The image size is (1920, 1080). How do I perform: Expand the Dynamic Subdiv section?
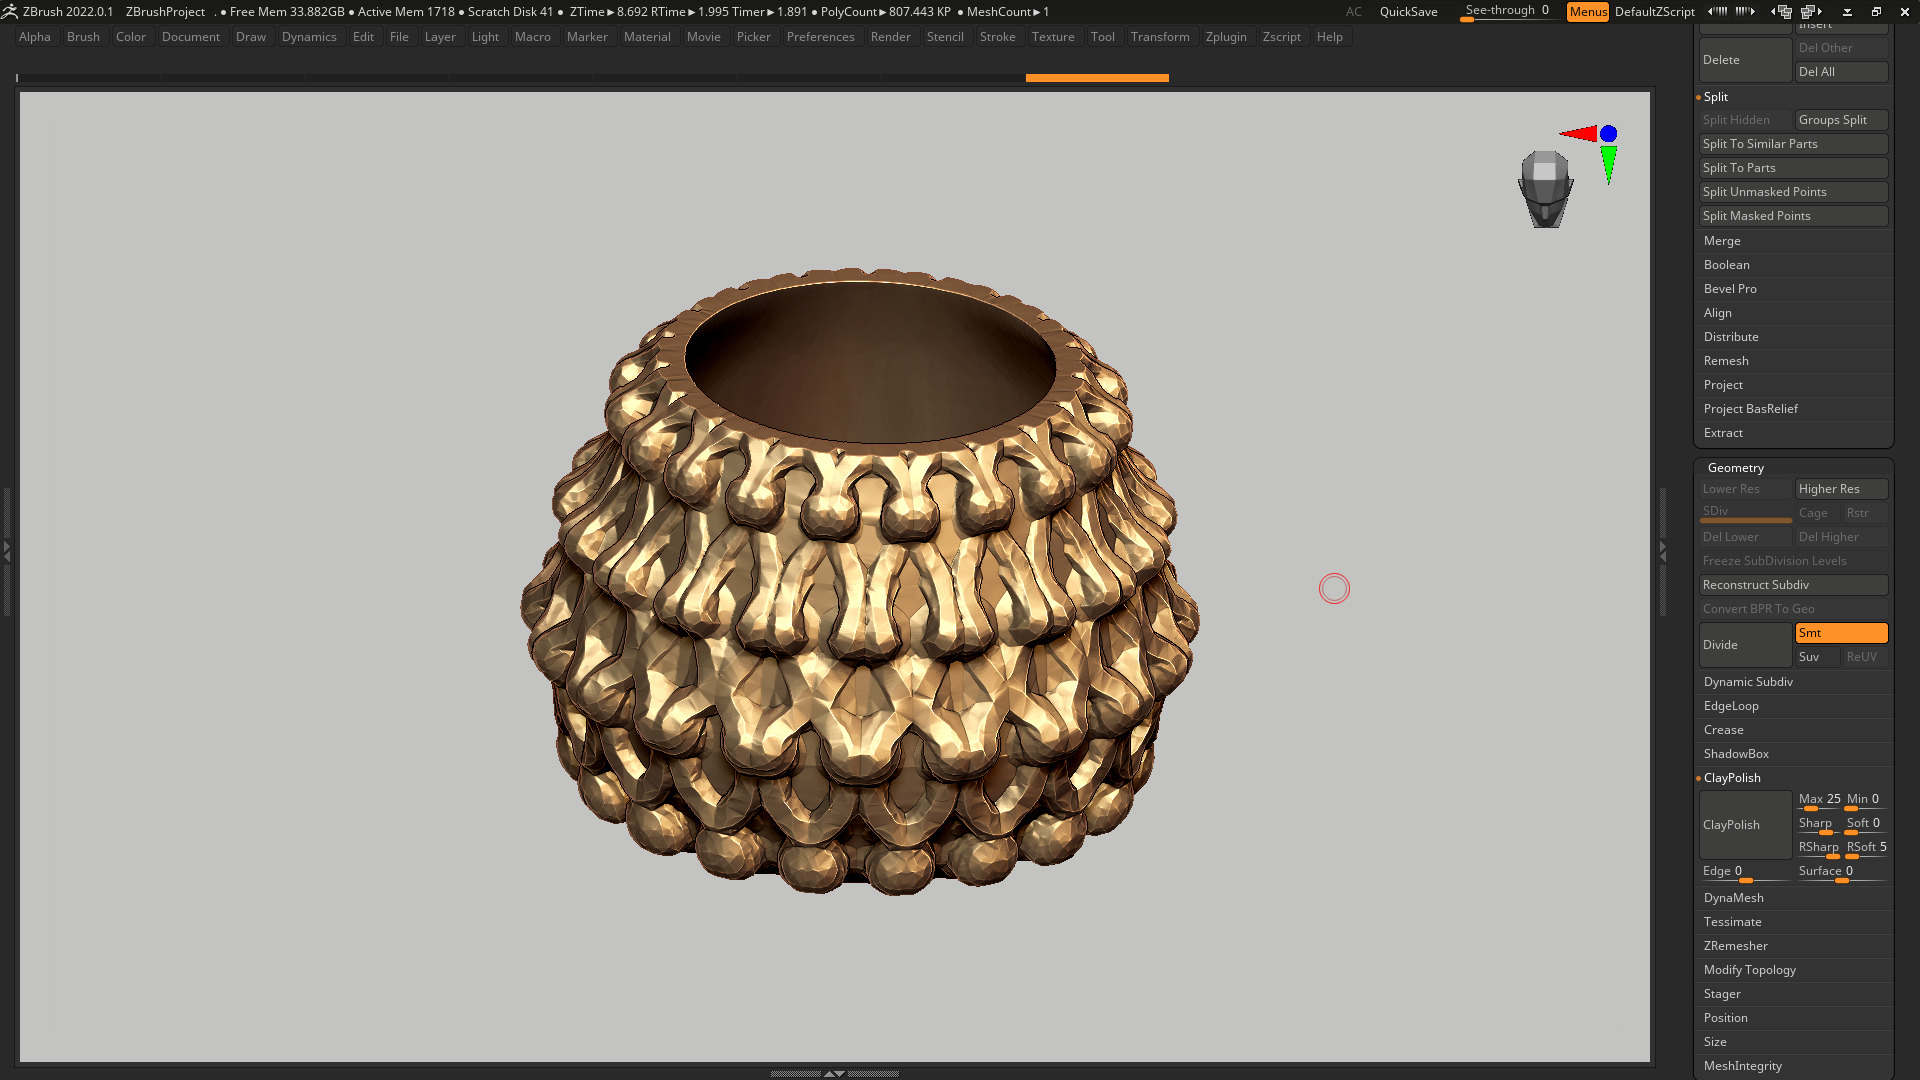(1748, 682)
